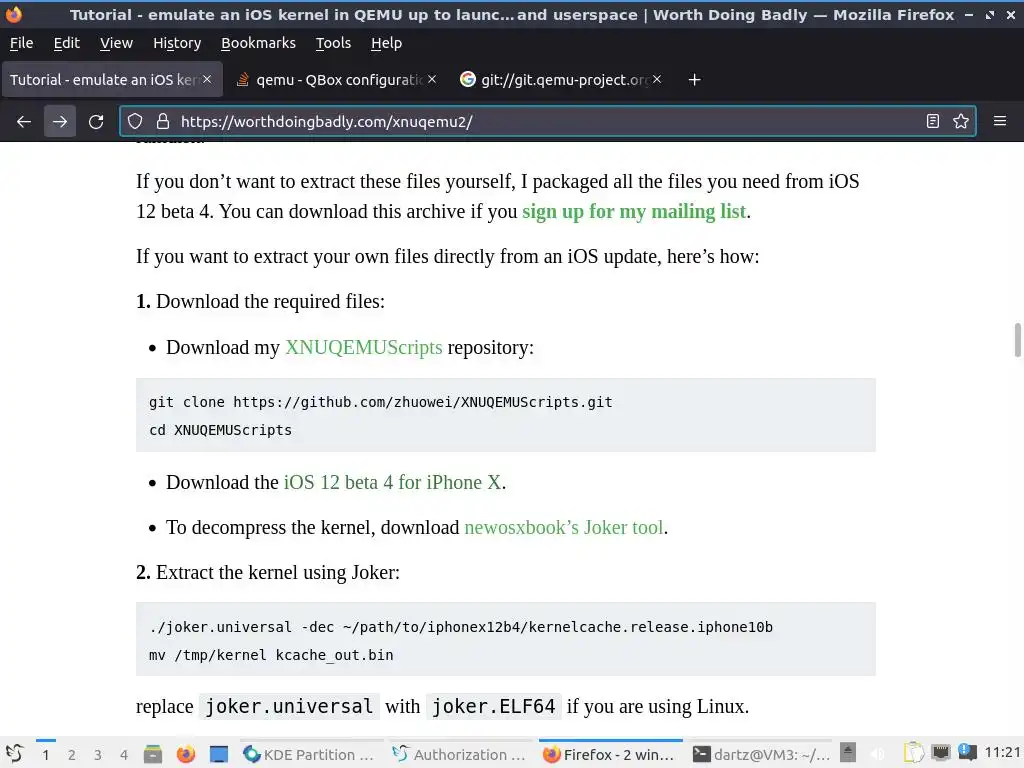
Task: Open the LXQt start menu bird icon
Action: click(x=14, y=754)
